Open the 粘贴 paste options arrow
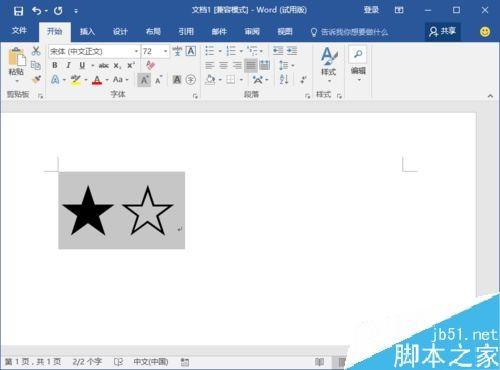Image resolution: width=500 pixels, height=370 pixels. click(x=16, y=81)
